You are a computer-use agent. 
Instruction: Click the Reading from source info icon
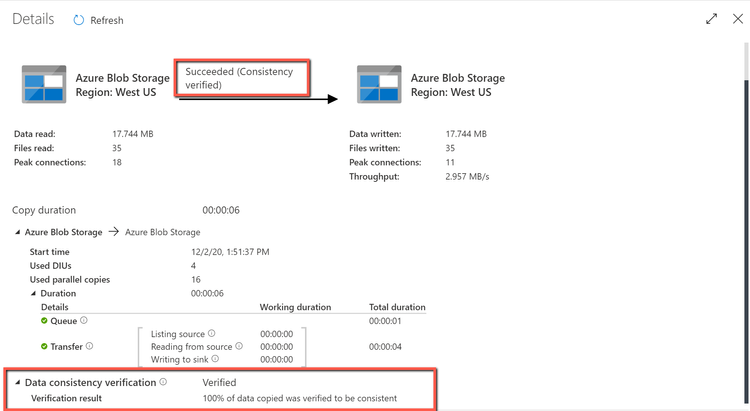(238, 346)
